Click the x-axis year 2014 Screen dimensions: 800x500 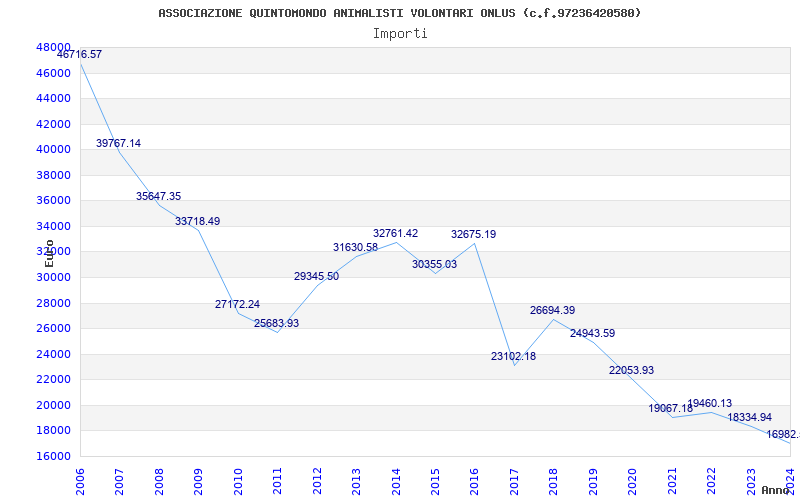click(x=396, y=482)
